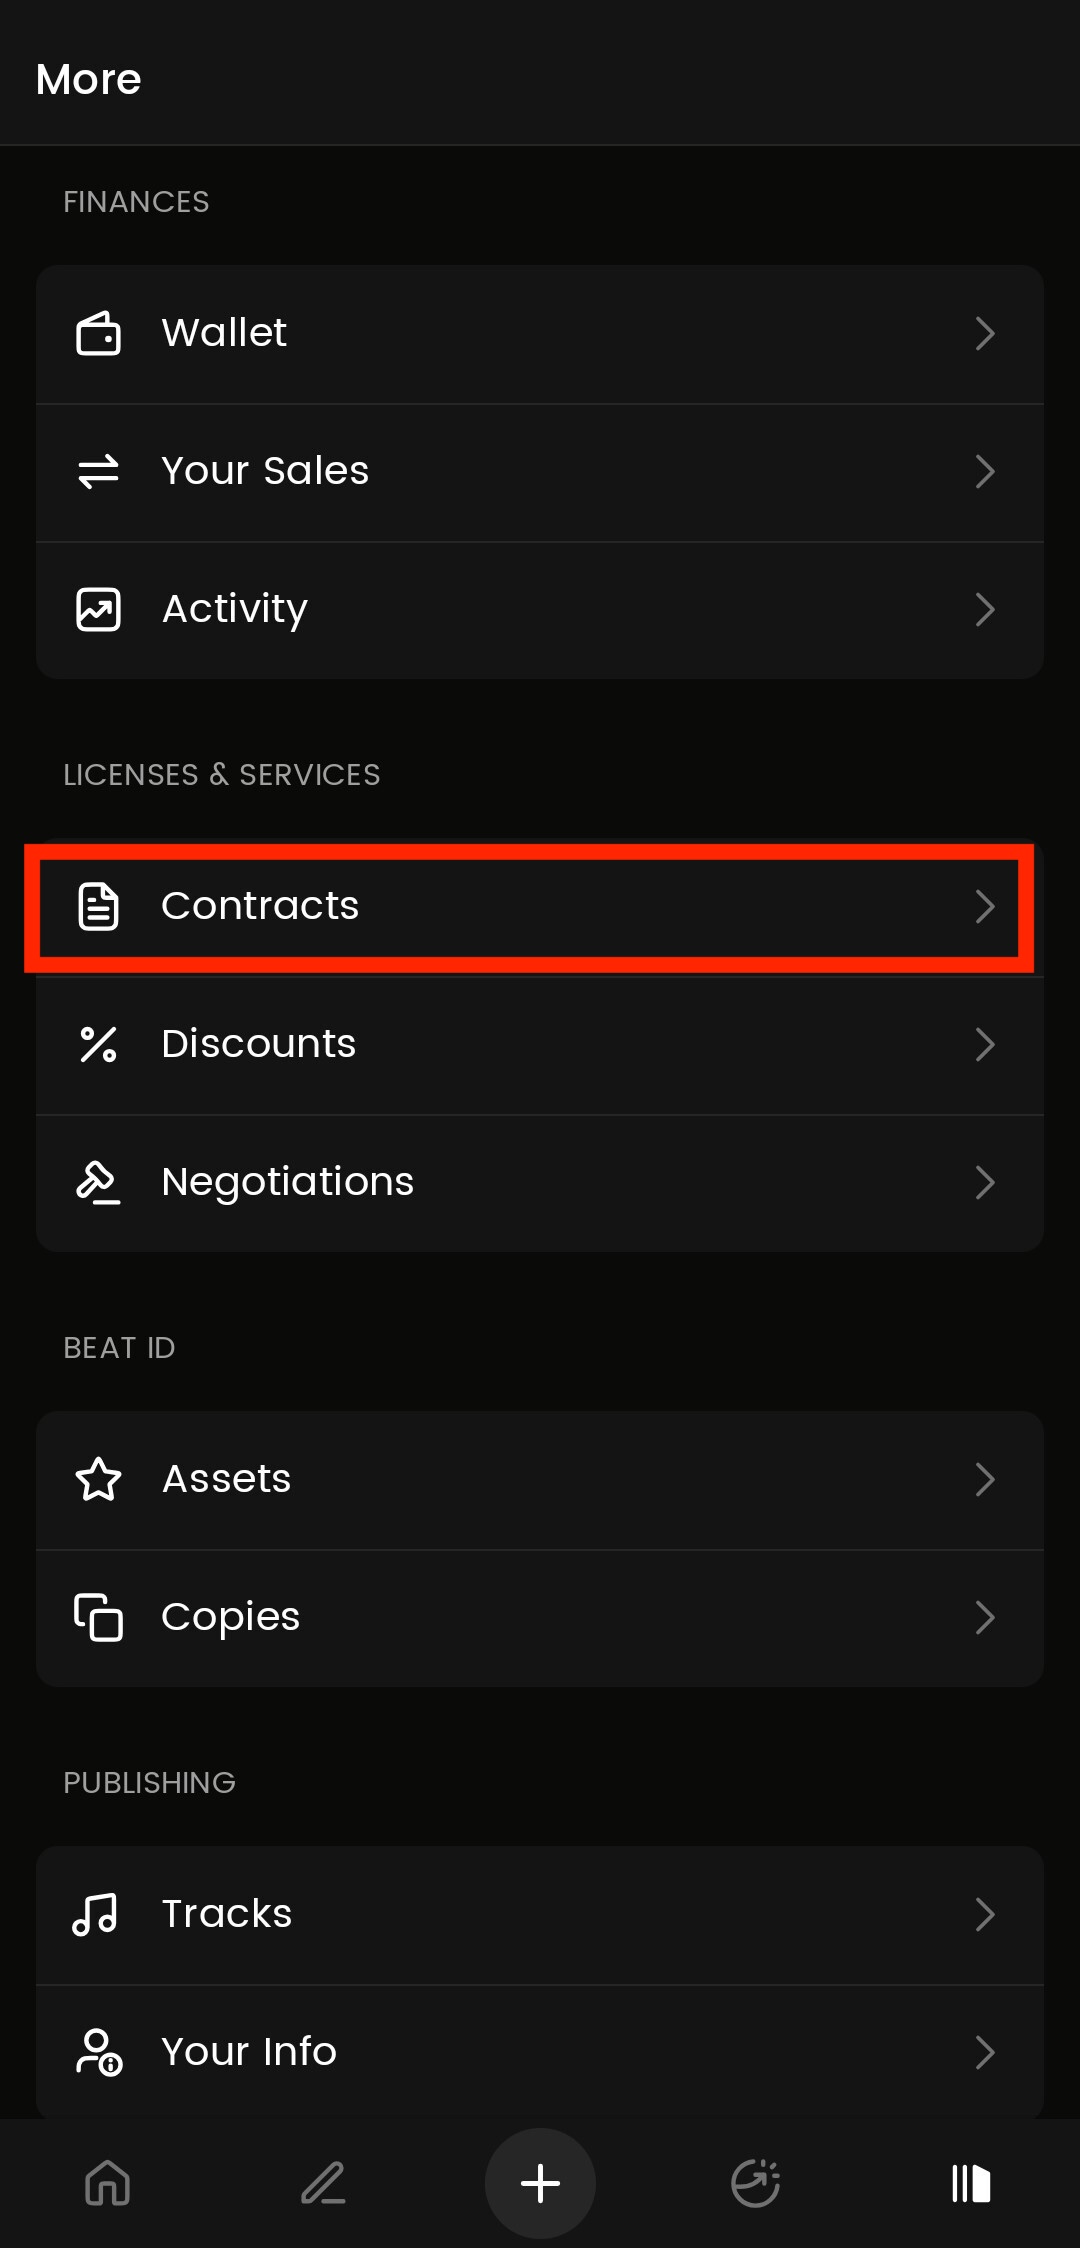Open the stats chart tab in bottom bar
1080x2248 pixels.
(x=756, y=2182)
